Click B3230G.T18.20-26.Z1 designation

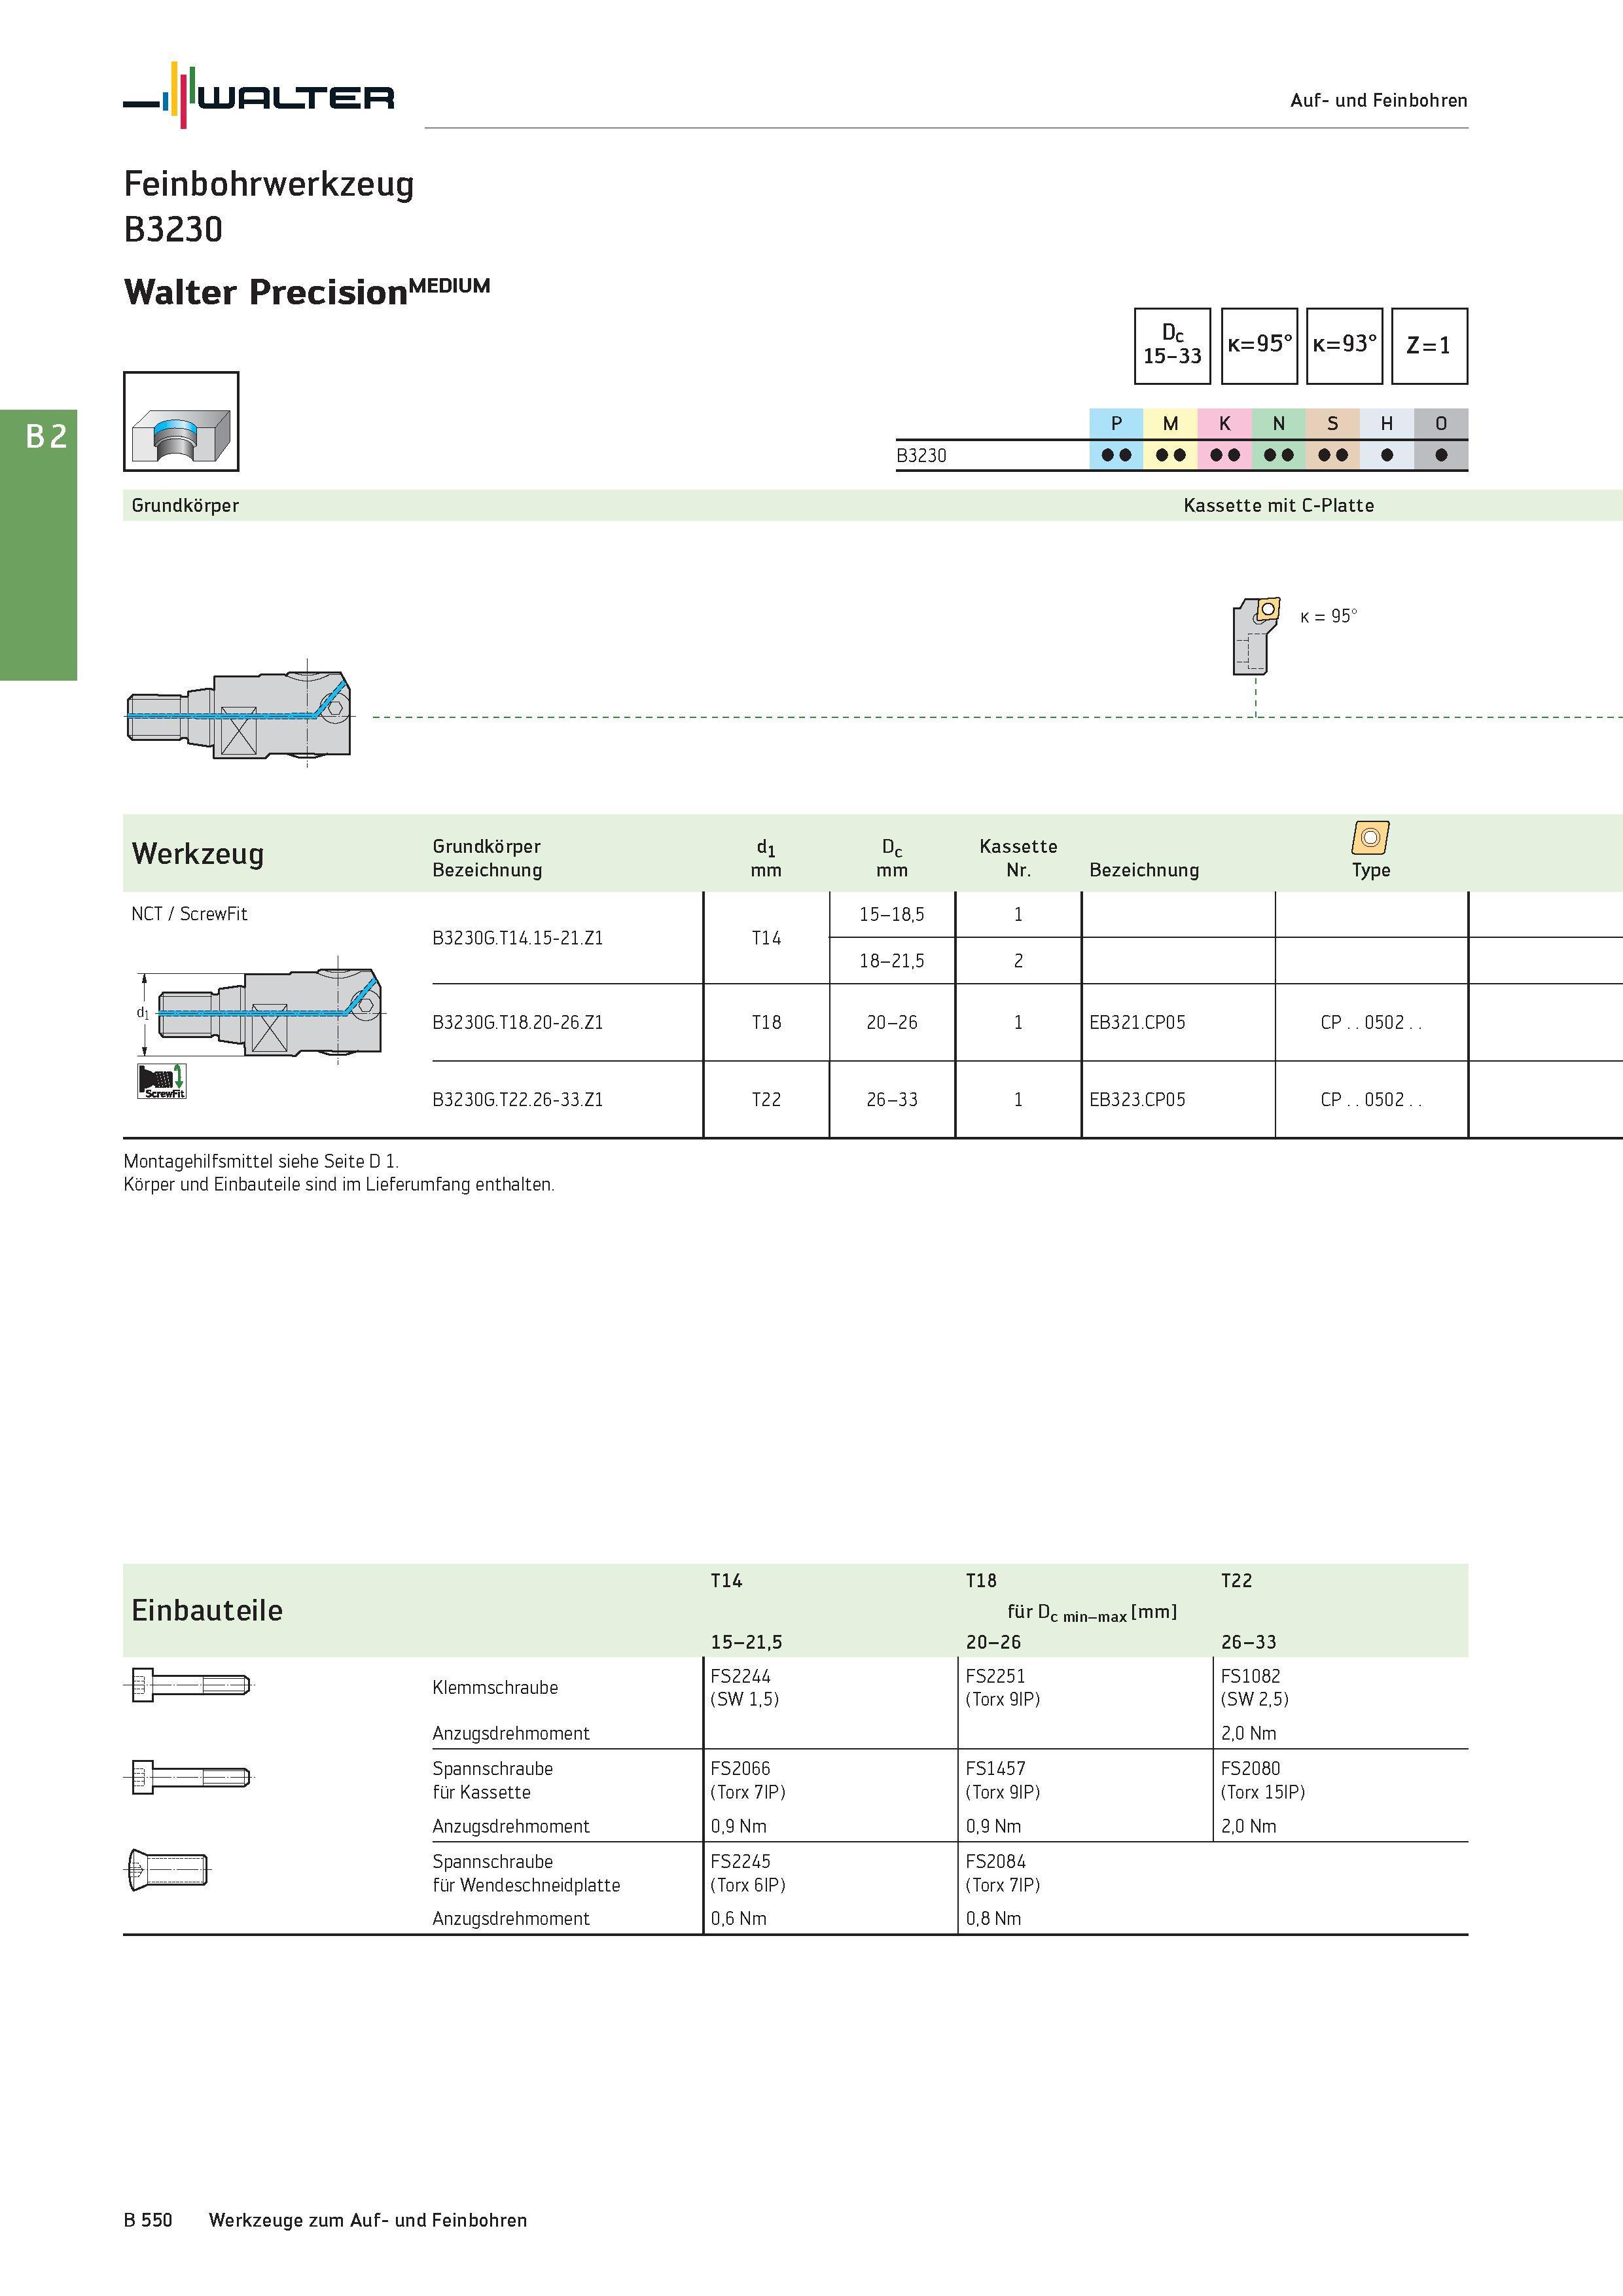517,1022
